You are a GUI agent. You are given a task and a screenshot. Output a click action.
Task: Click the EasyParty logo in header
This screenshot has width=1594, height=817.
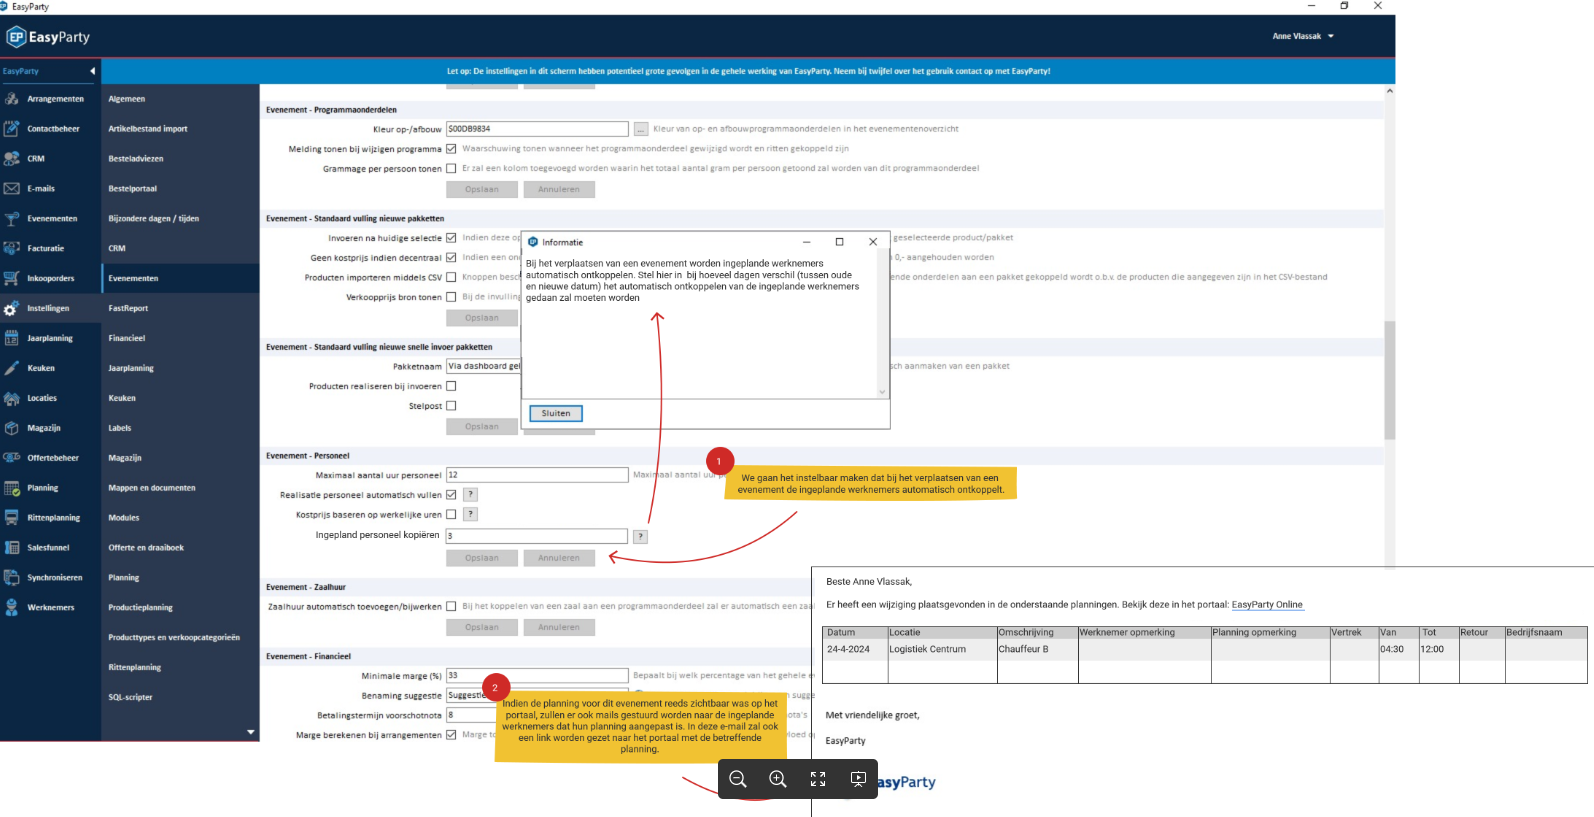pos(48,37)
